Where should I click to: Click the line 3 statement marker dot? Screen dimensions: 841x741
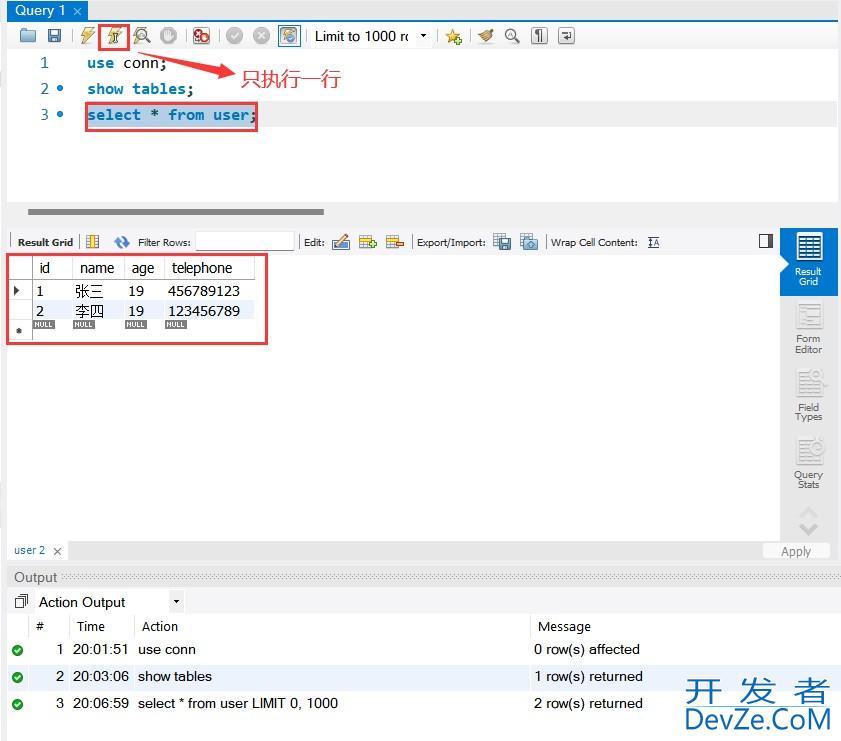click(x=60, y=114)
